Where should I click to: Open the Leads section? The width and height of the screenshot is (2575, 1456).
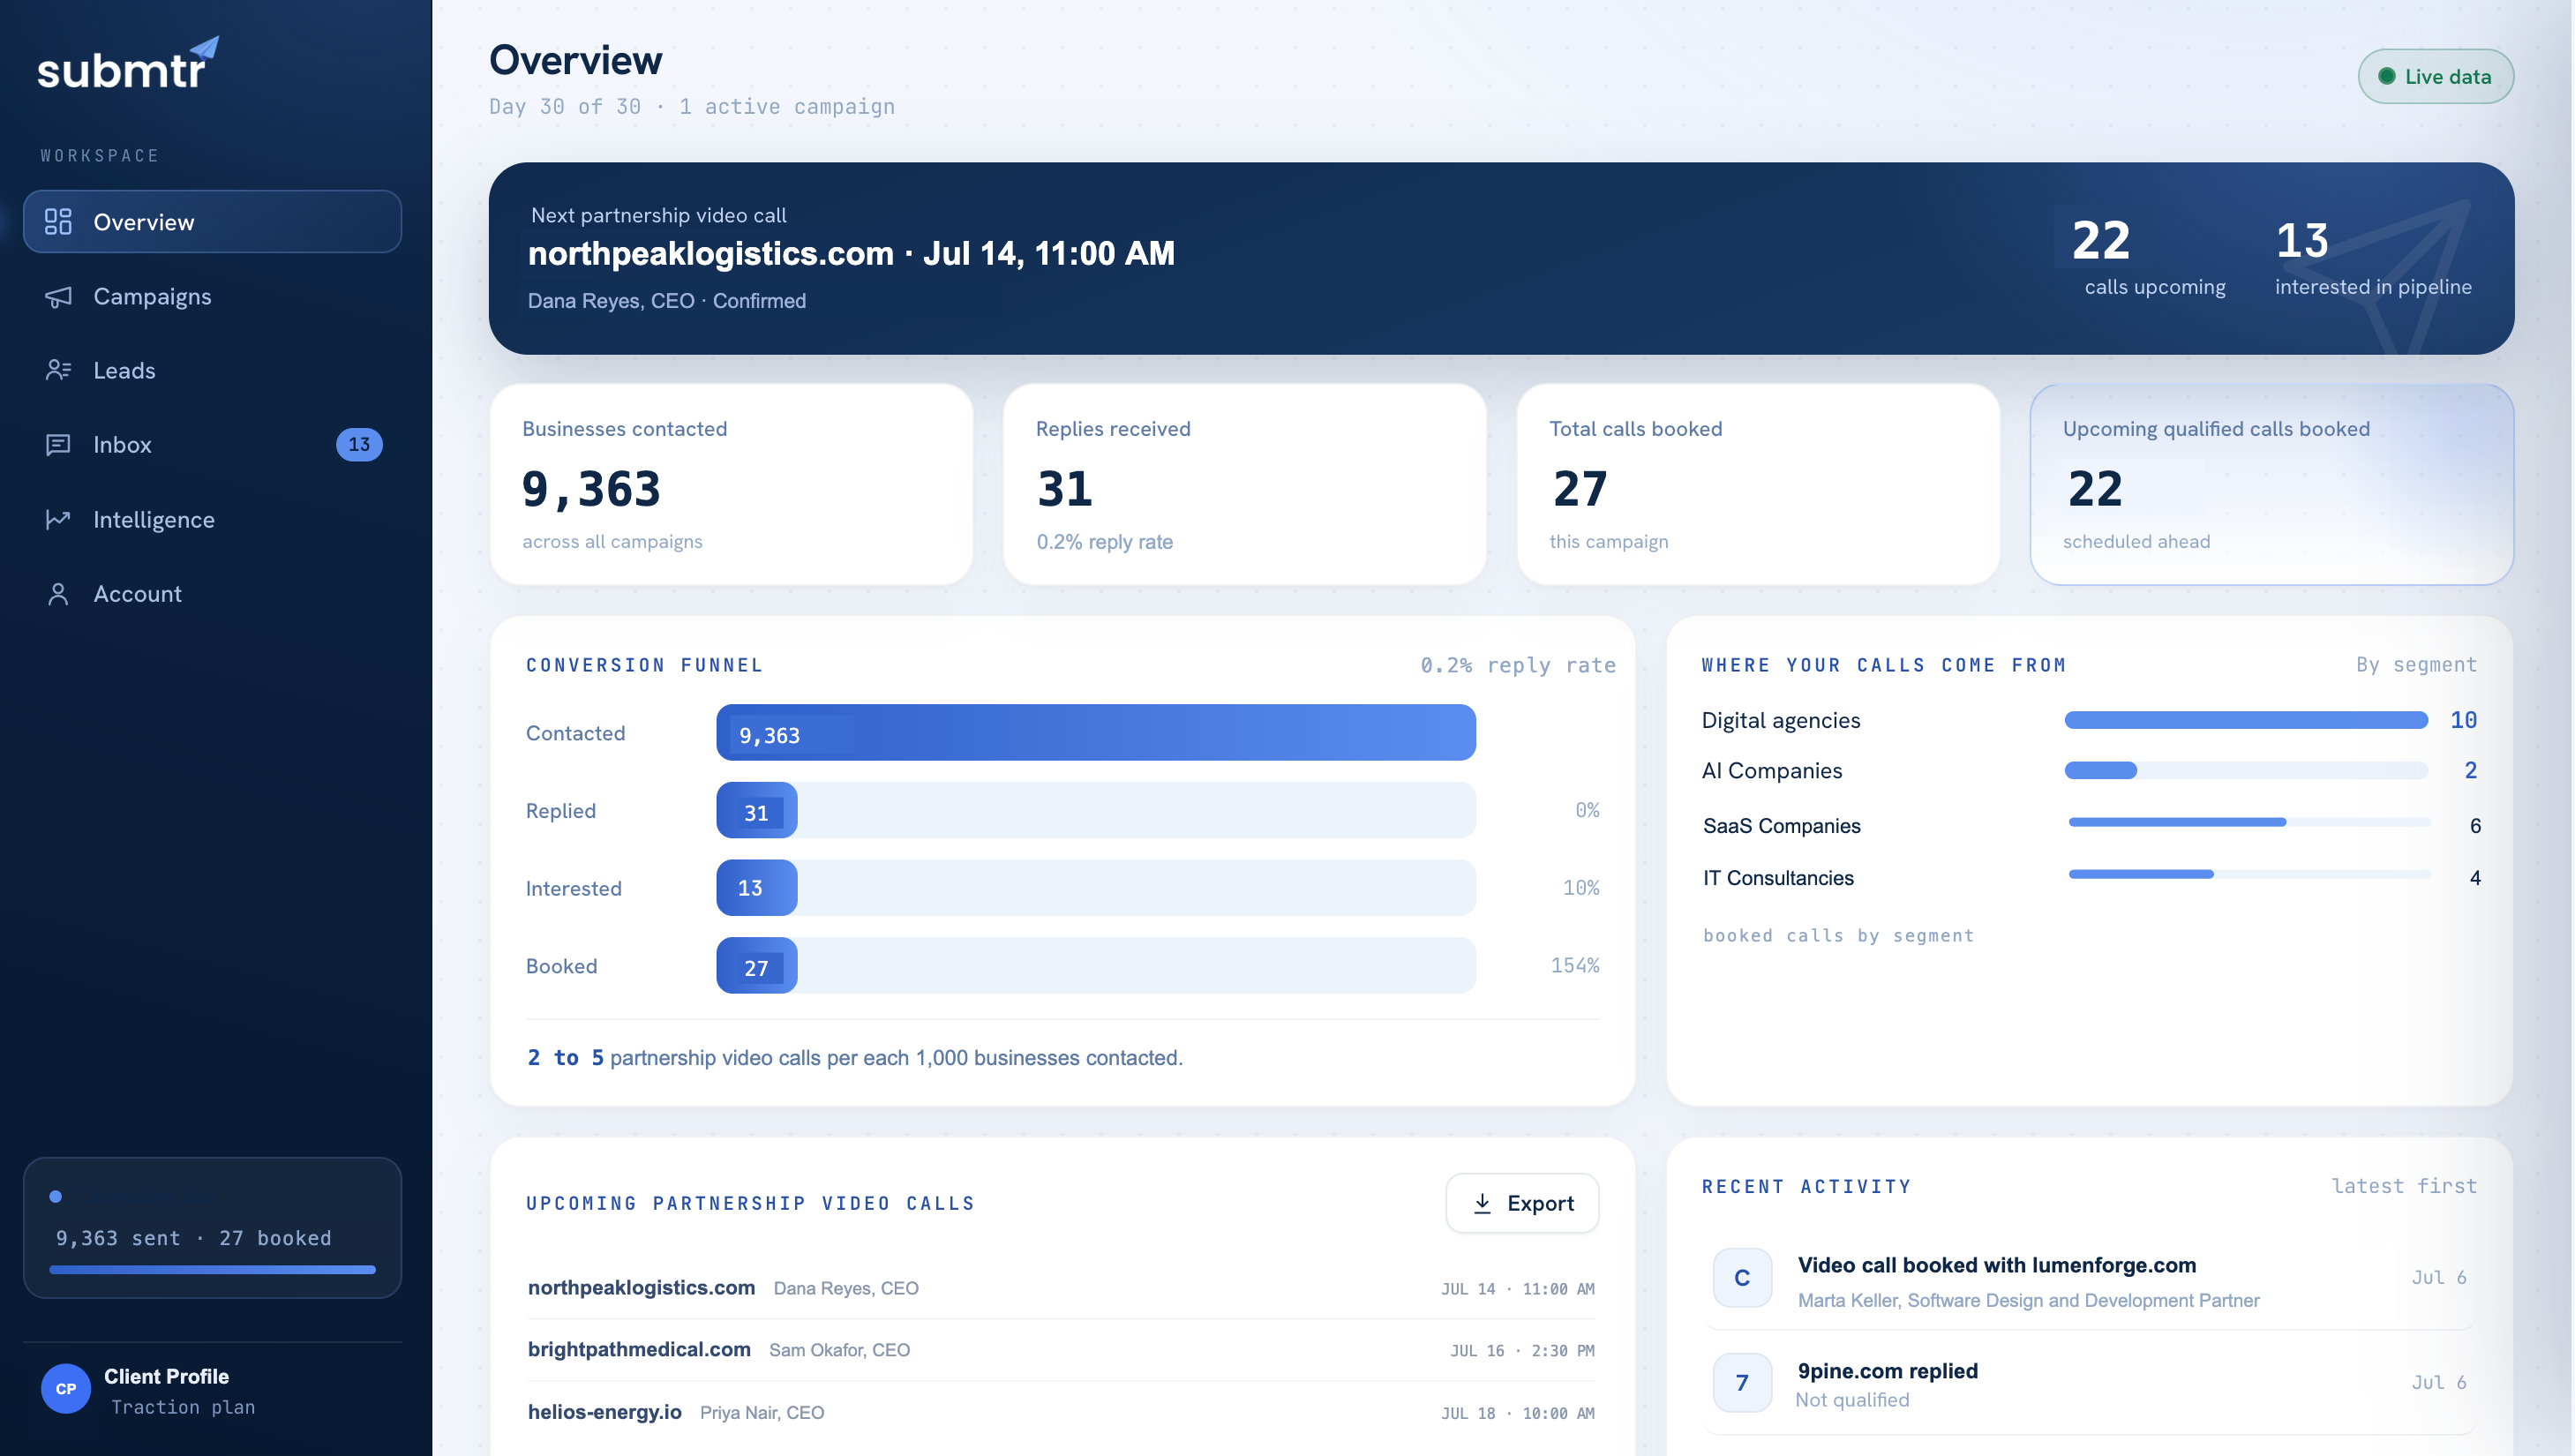pyautogui.click(x=212, y=370)
